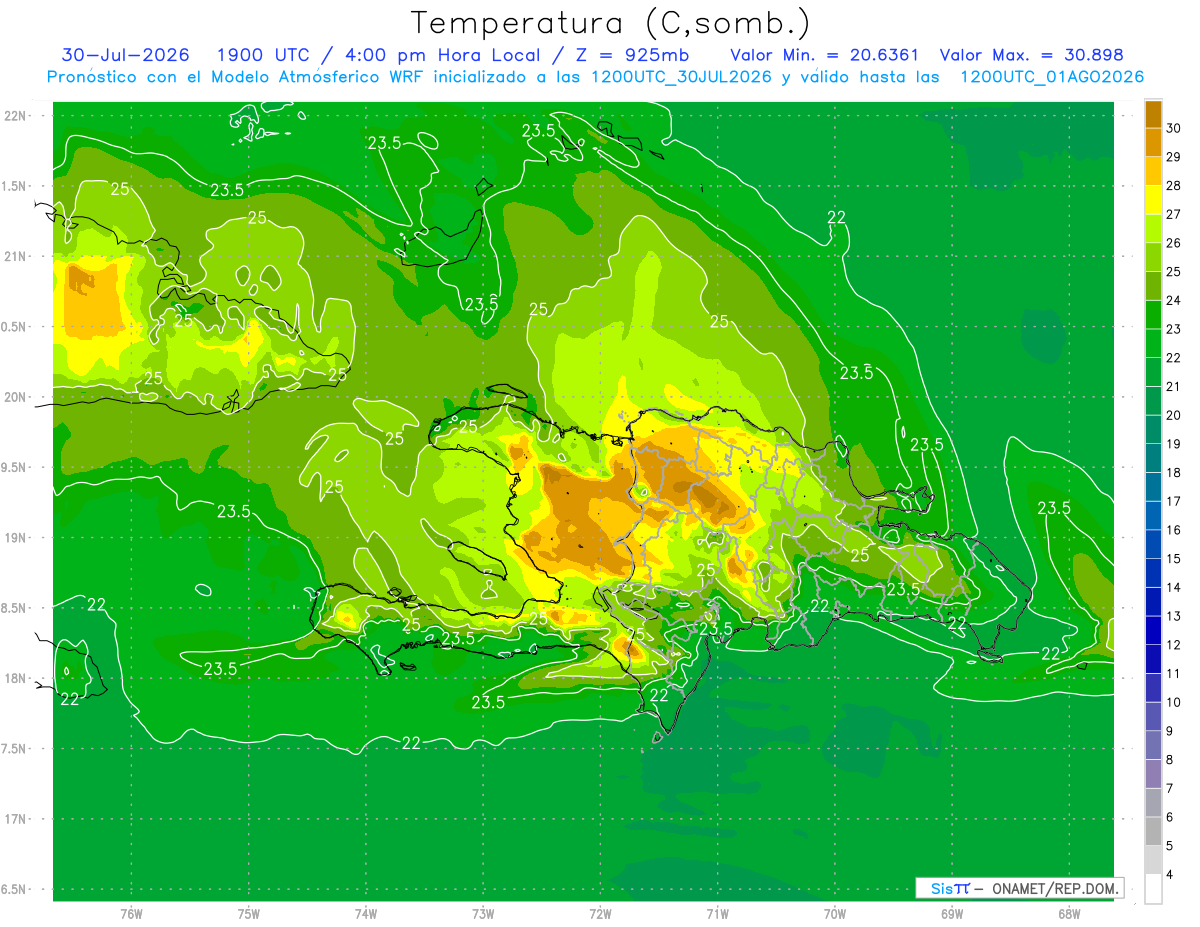Pick the orange band between 29 and 30

coord(1153,142)
